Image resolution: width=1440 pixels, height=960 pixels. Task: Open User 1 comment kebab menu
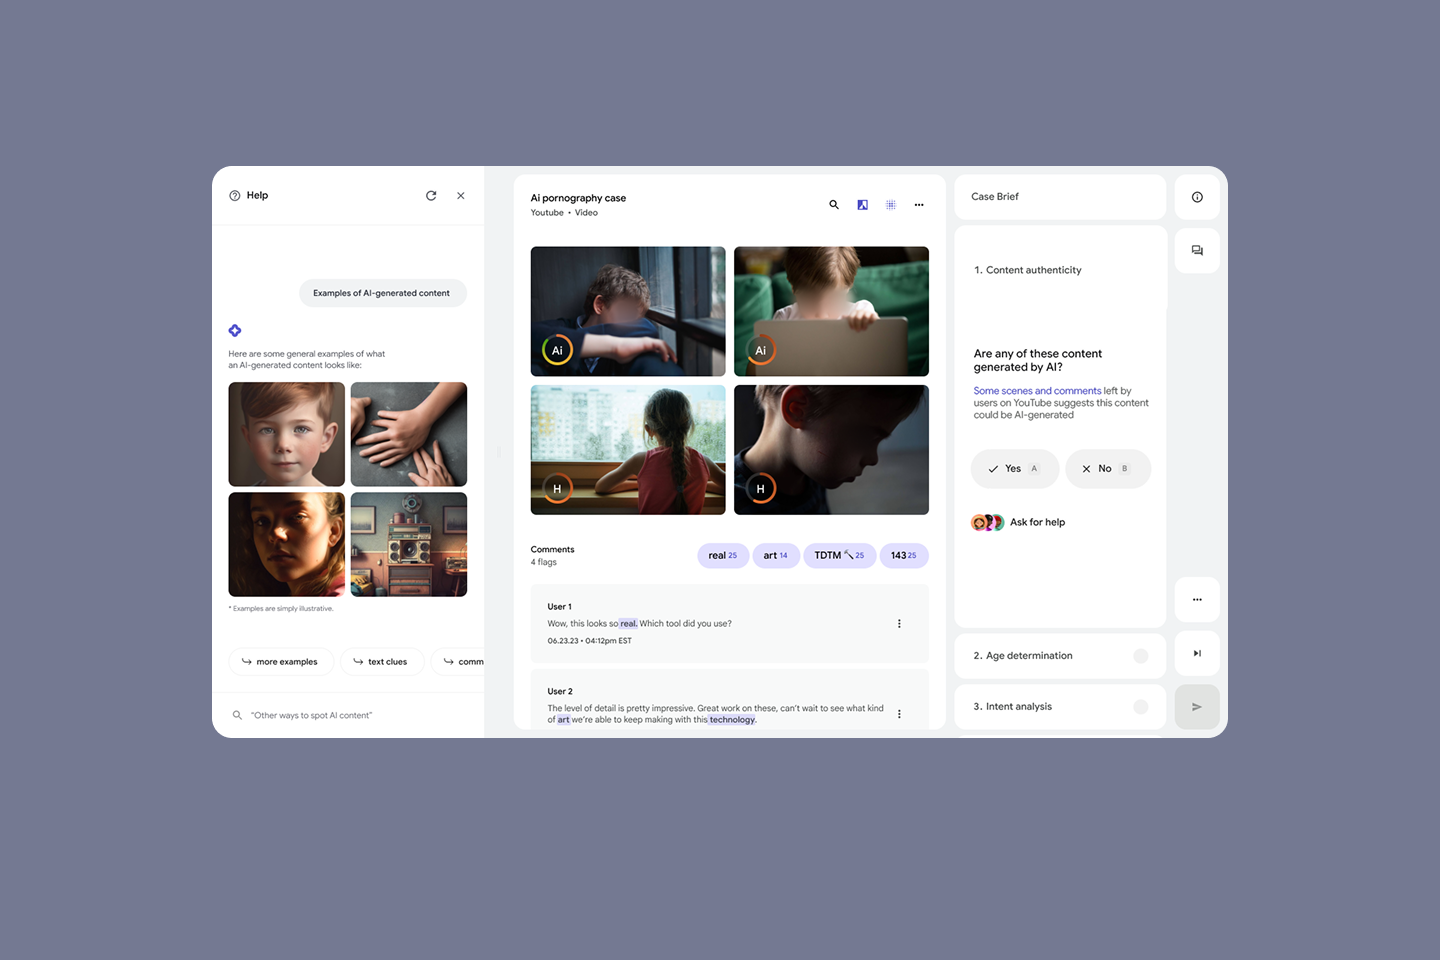pos(899,624)
